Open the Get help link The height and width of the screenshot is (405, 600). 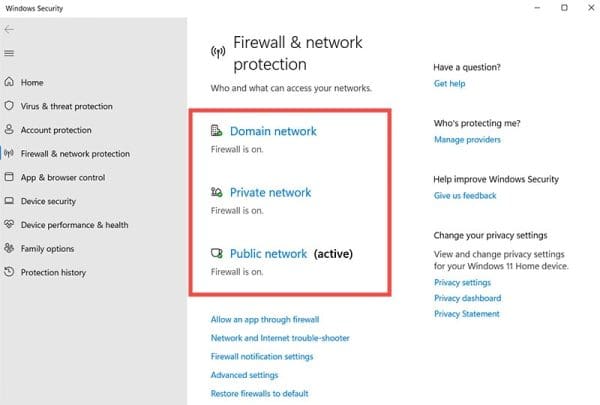[450, 83]
